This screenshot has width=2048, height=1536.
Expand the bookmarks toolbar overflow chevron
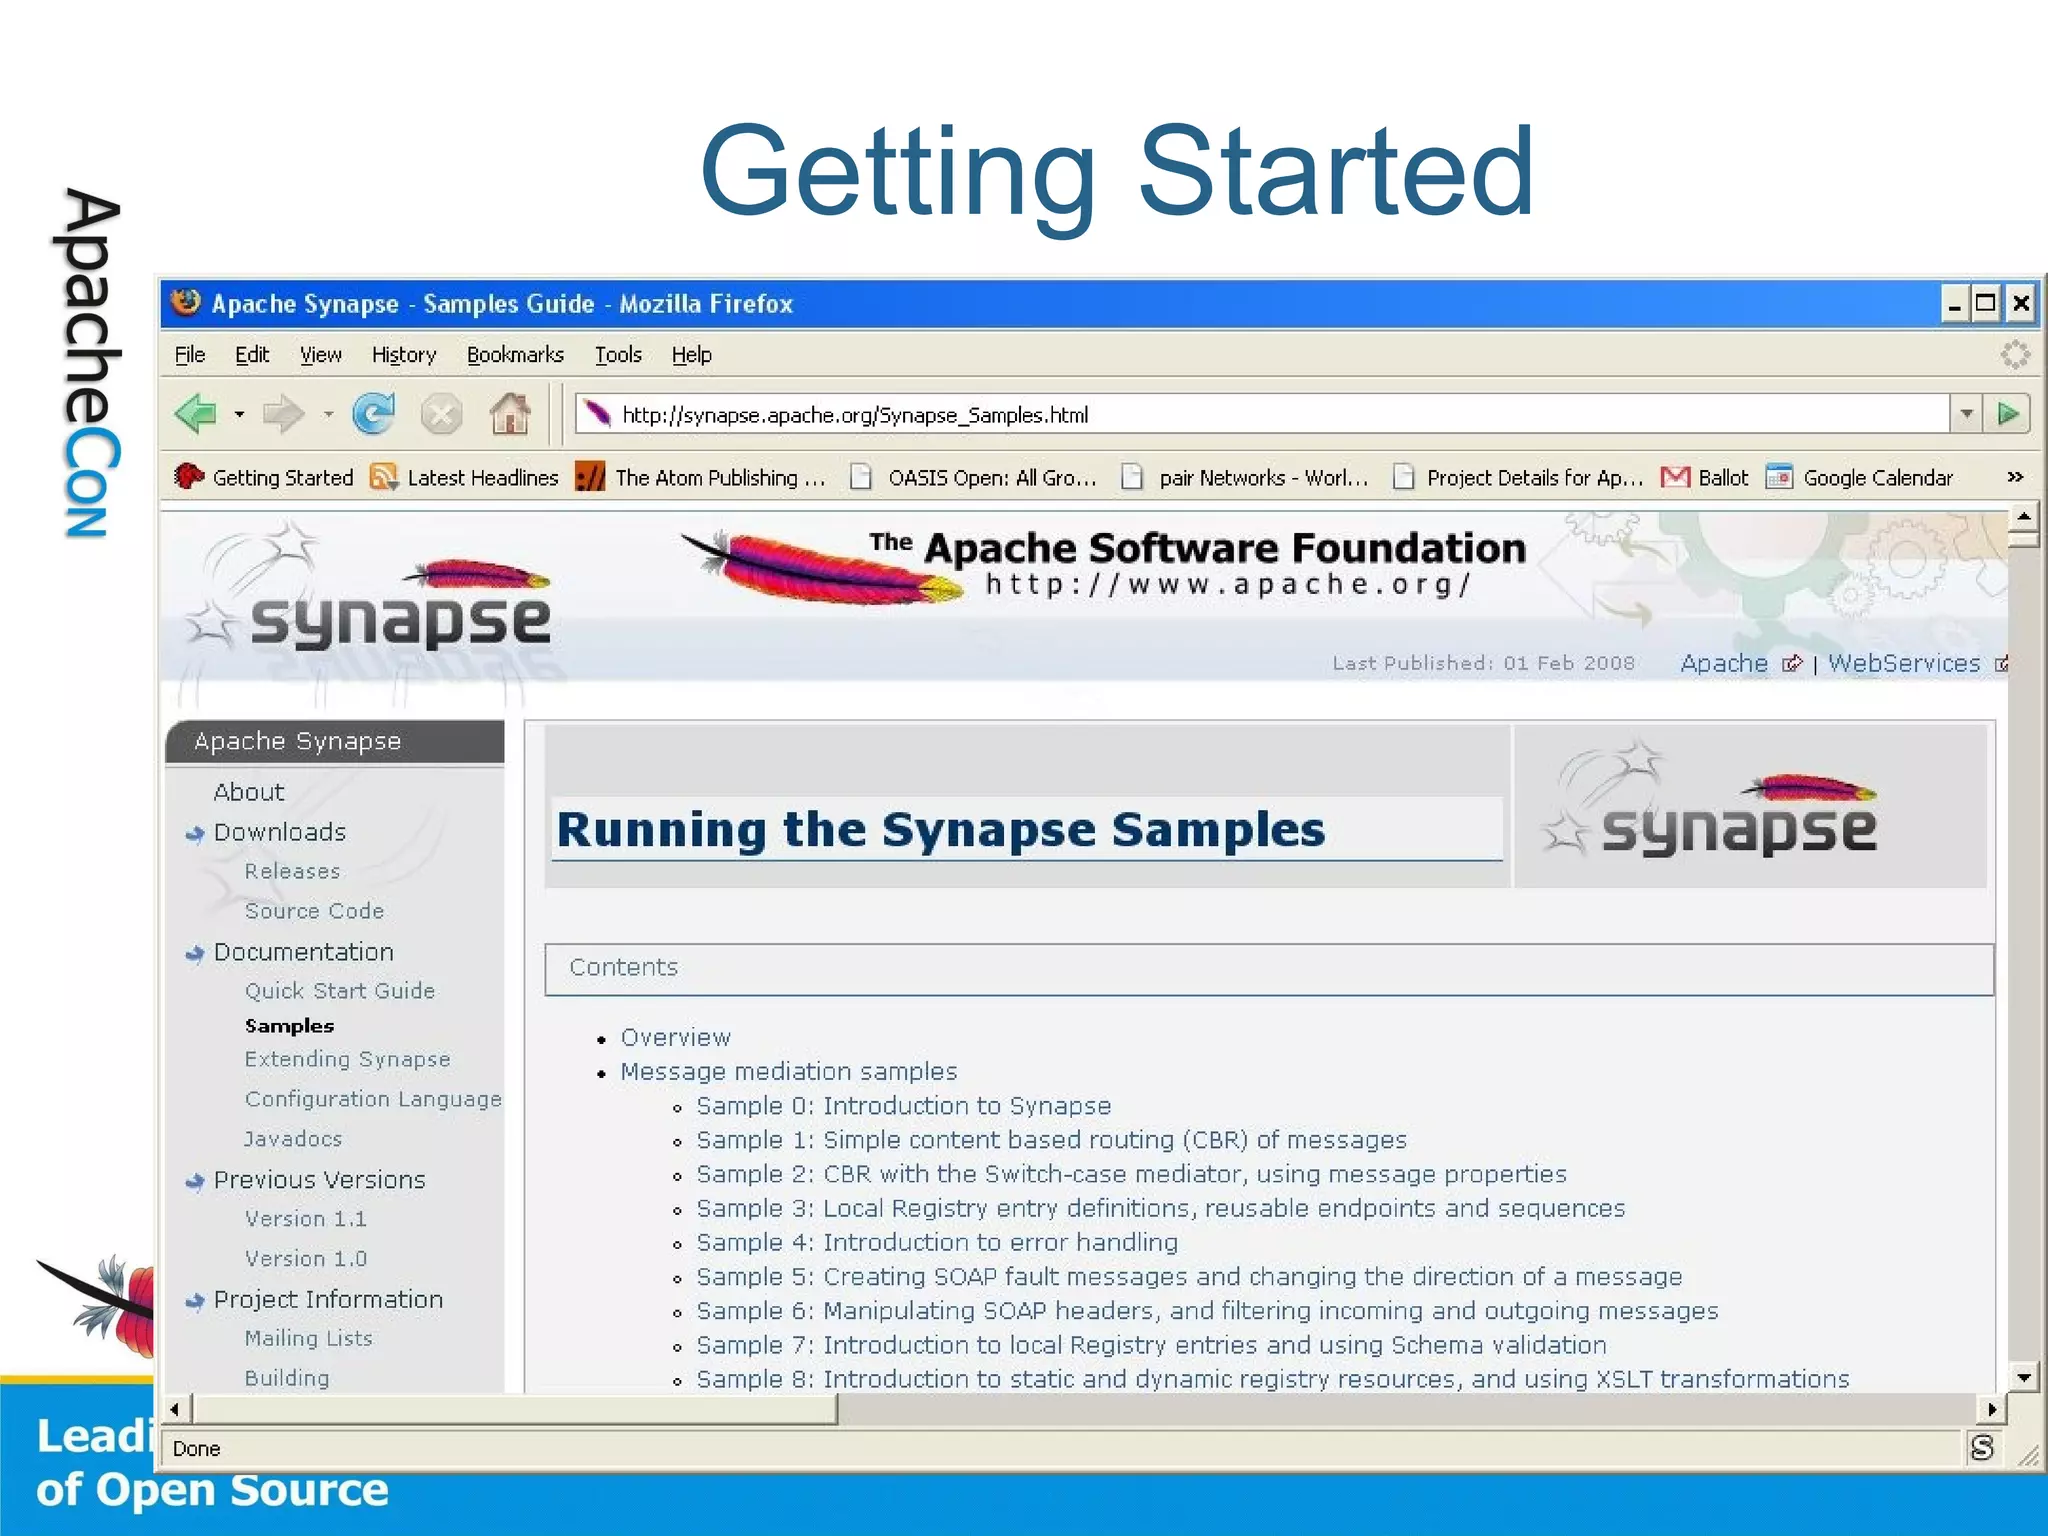point(2015,477)
